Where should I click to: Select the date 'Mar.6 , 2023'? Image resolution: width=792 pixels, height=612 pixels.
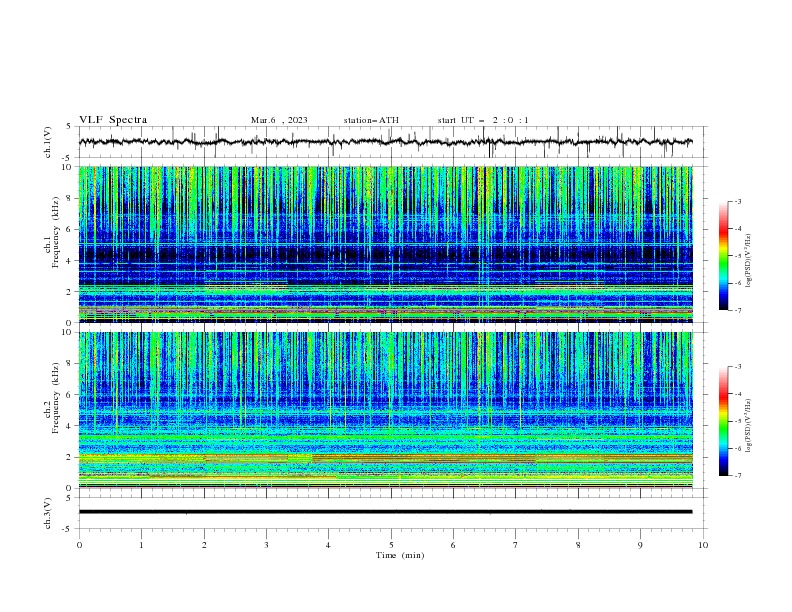tap(279, 120)
